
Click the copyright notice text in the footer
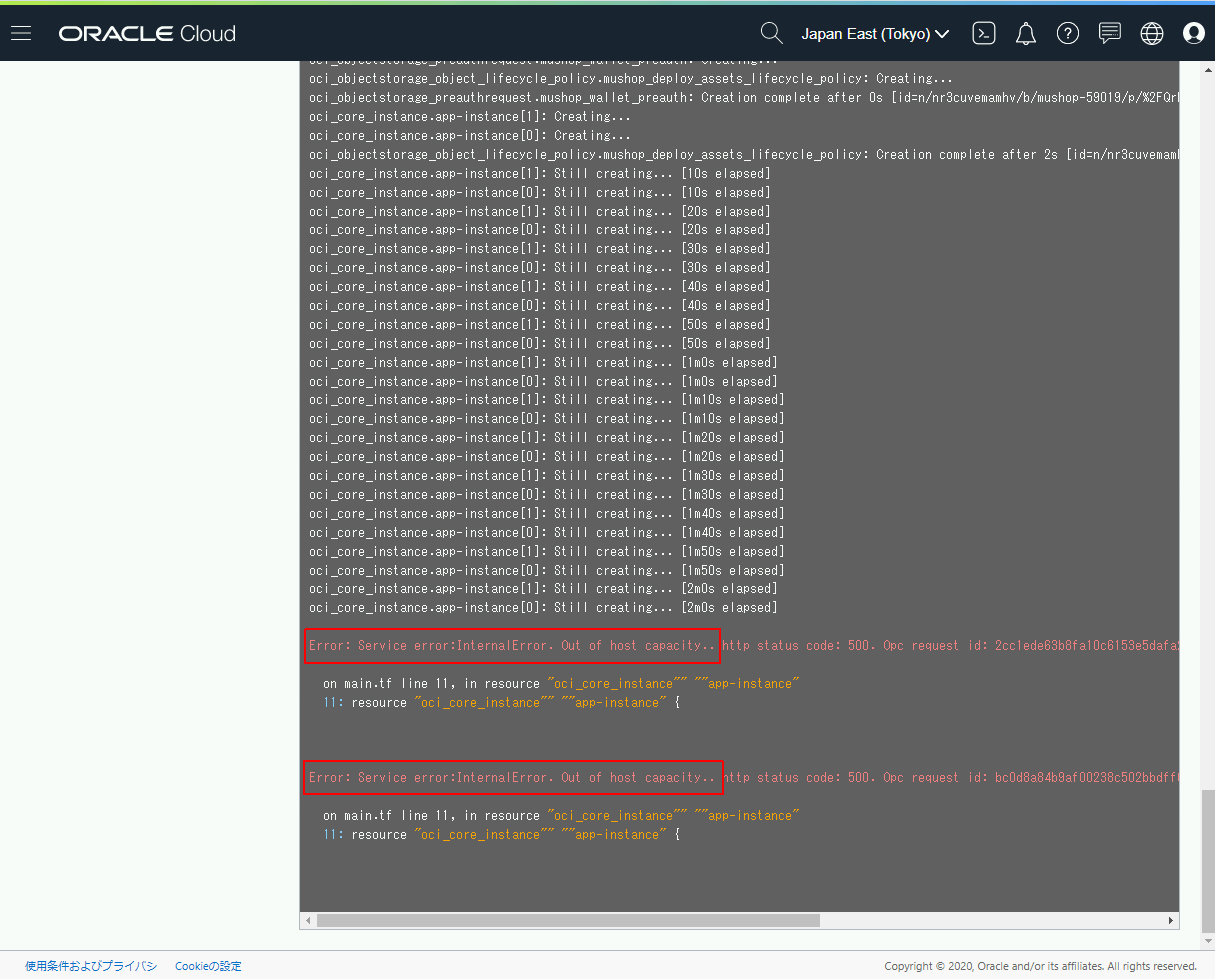(x=1040, y=966)
